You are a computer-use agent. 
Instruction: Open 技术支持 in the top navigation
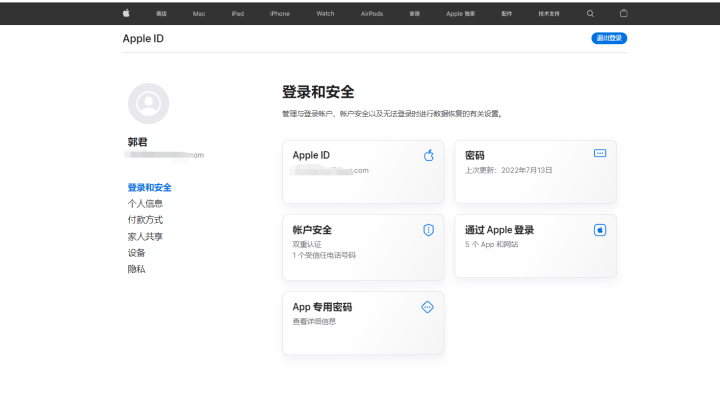[549, 14]
